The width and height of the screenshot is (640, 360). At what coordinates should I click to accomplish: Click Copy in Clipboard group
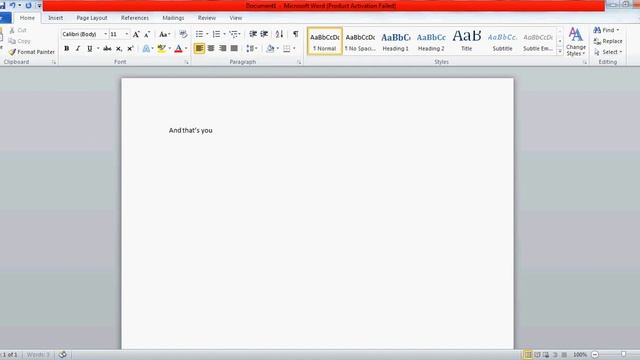coord(19,41)
